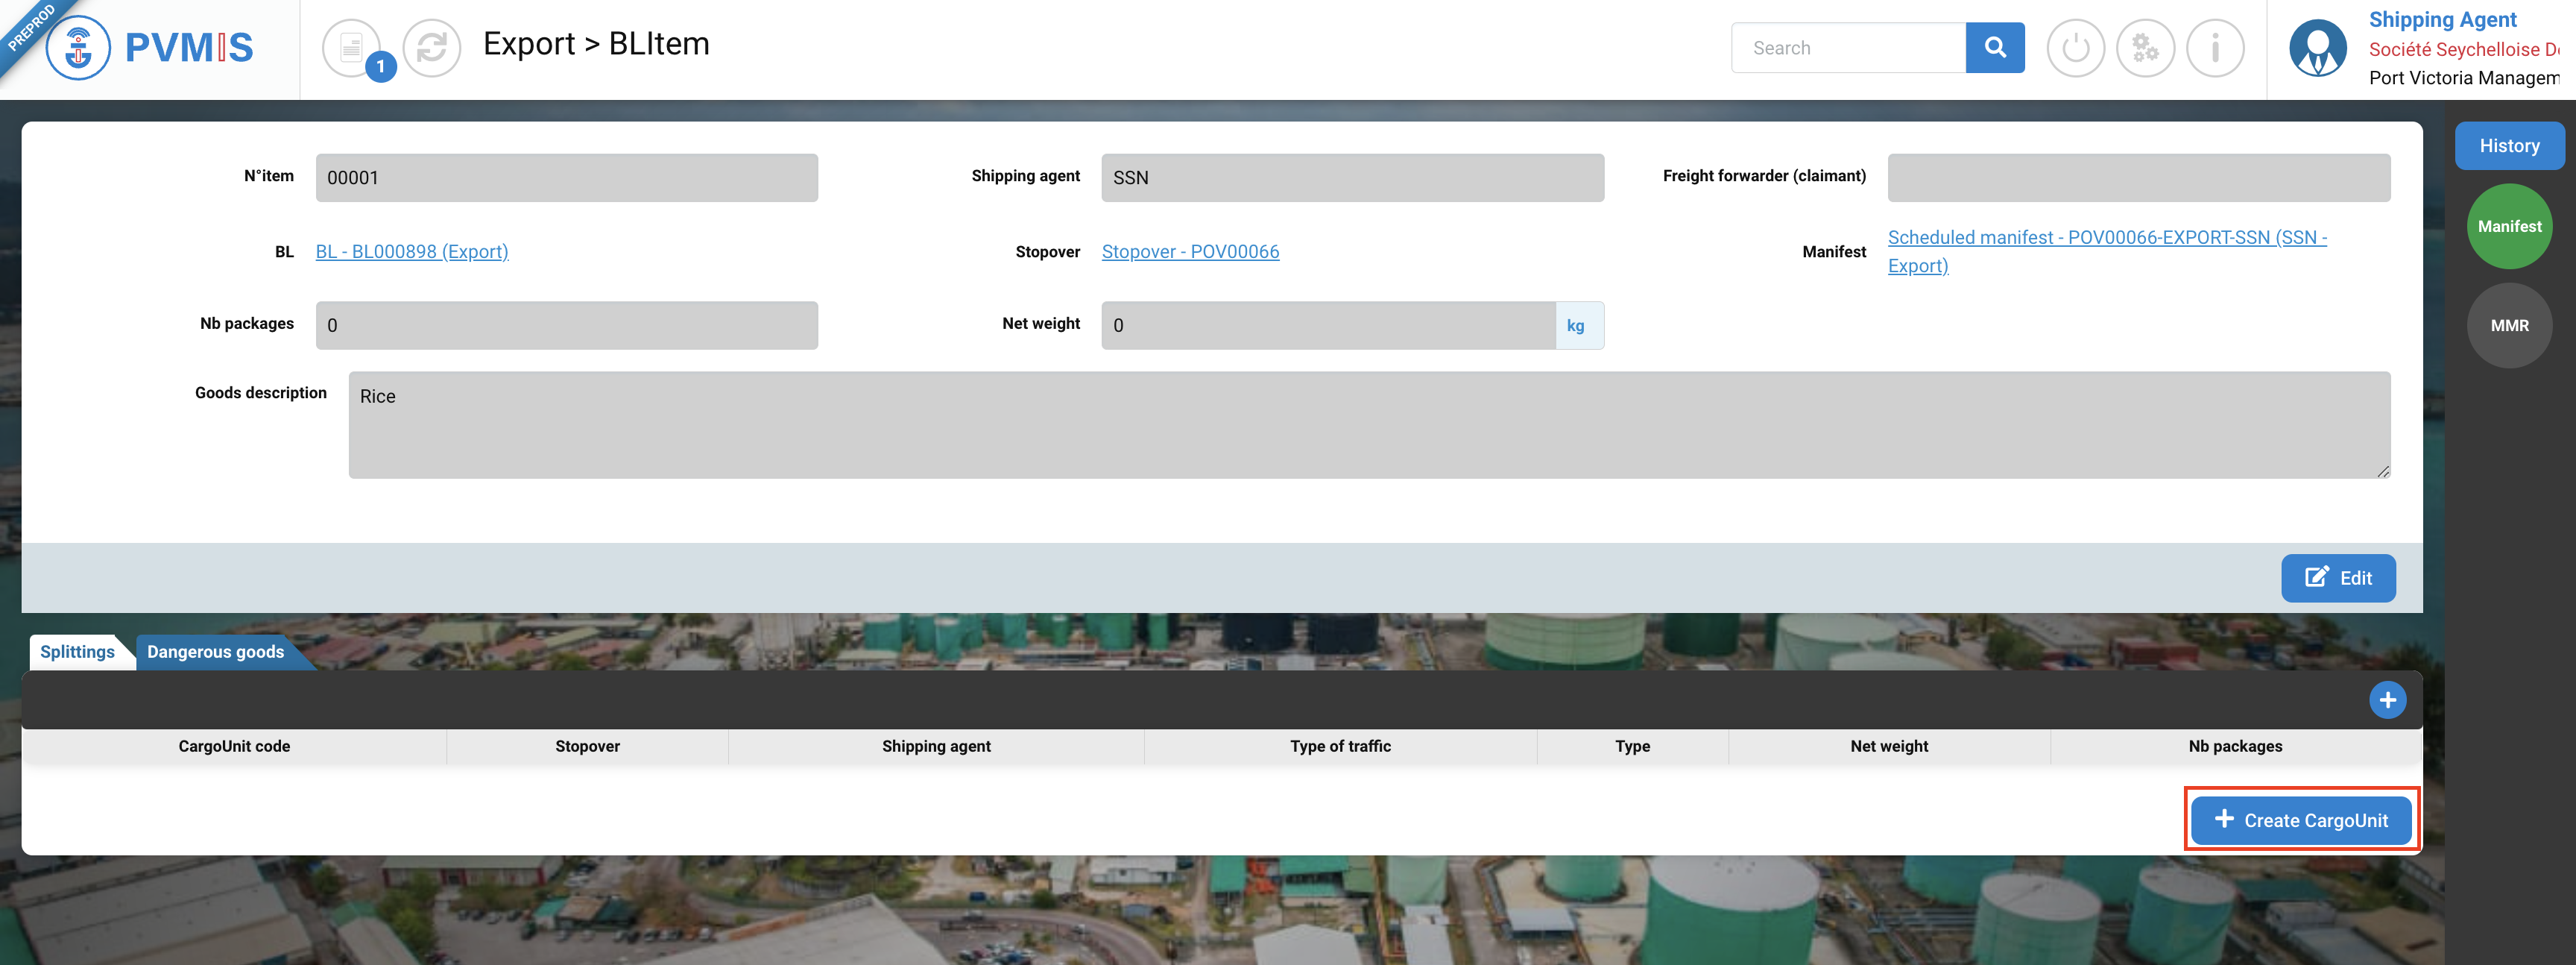Click the refresh arrows icon

coord(431,47)
